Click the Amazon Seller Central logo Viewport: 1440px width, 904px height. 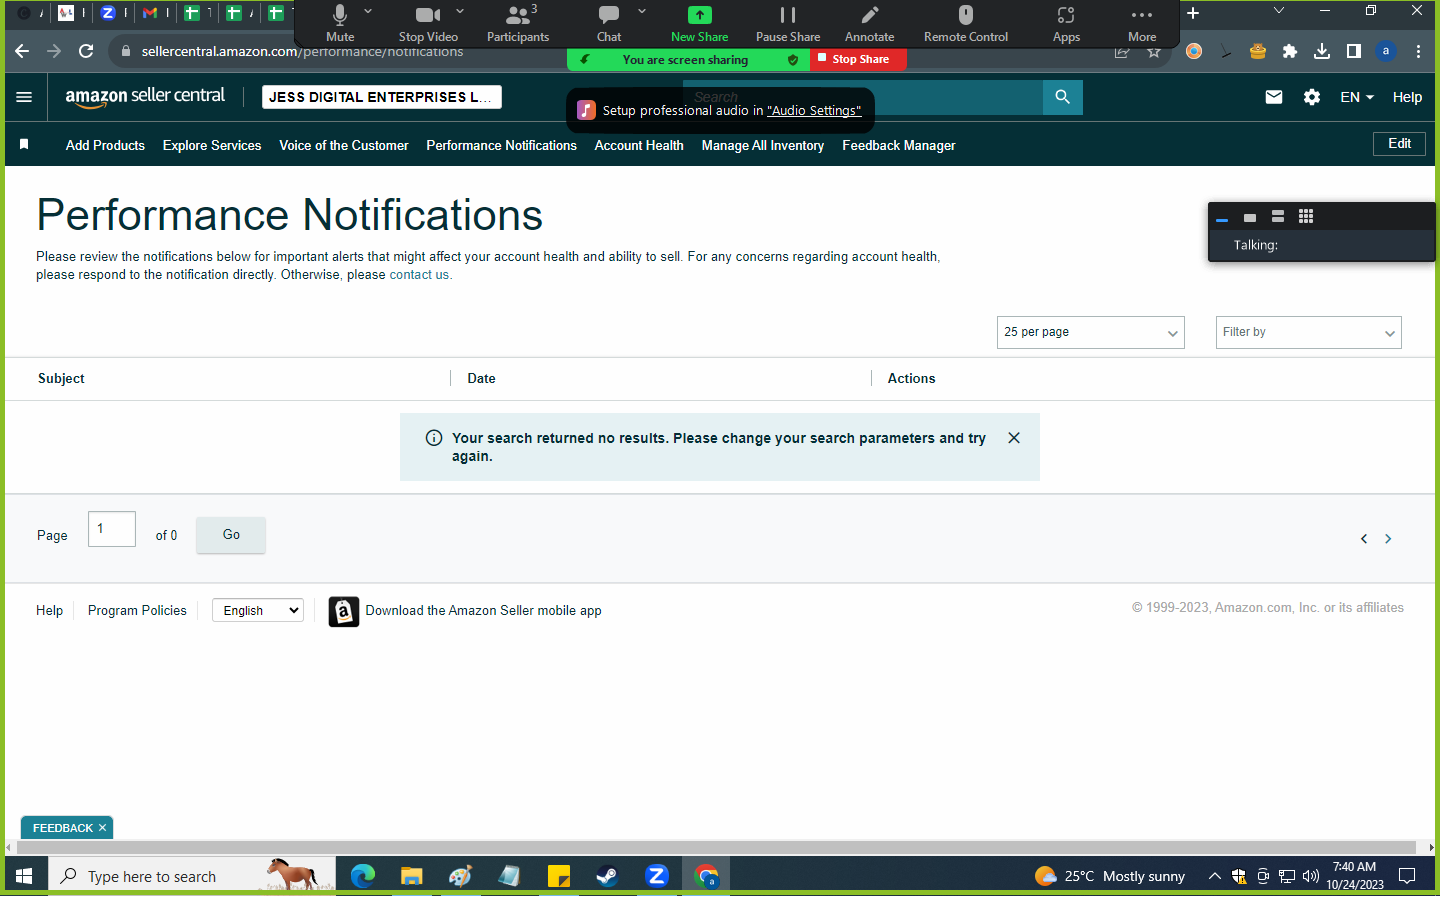pyautogui.click(x=145, y=97)
